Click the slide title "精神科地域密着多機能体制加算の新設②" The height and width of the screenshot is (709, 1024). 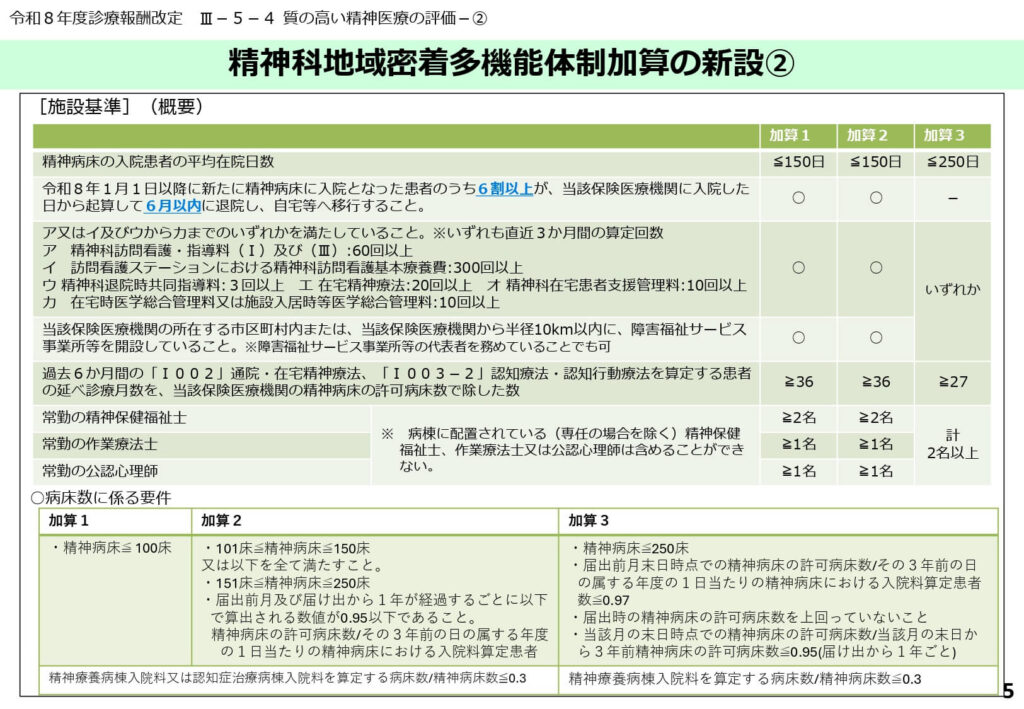click(x=511, y=64)
